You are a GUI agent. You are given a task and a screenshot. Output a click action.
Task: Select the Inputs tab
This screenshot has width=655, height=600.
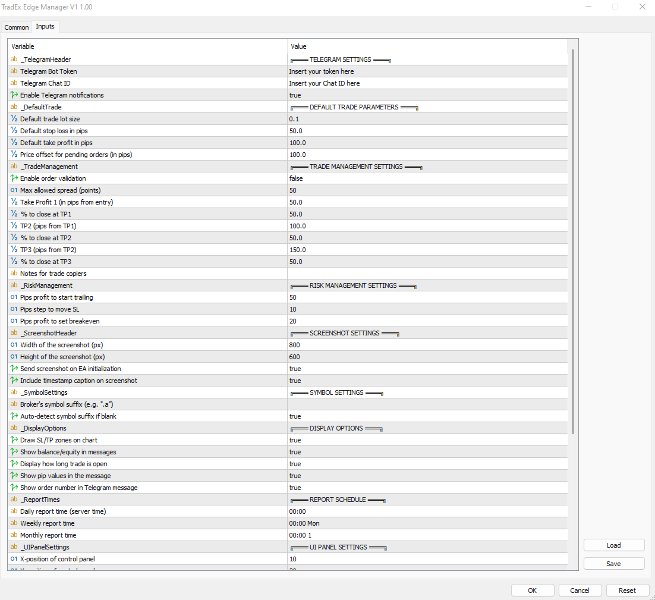45,26
